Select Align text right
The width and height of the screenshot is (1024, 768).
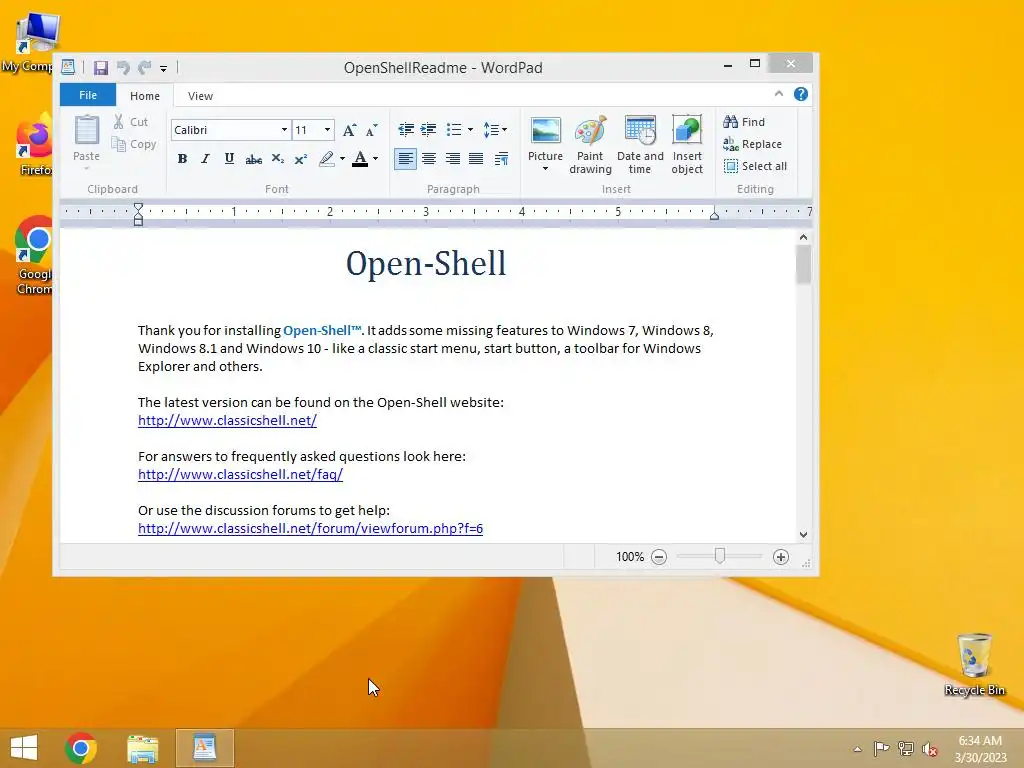tap(453, 159)
